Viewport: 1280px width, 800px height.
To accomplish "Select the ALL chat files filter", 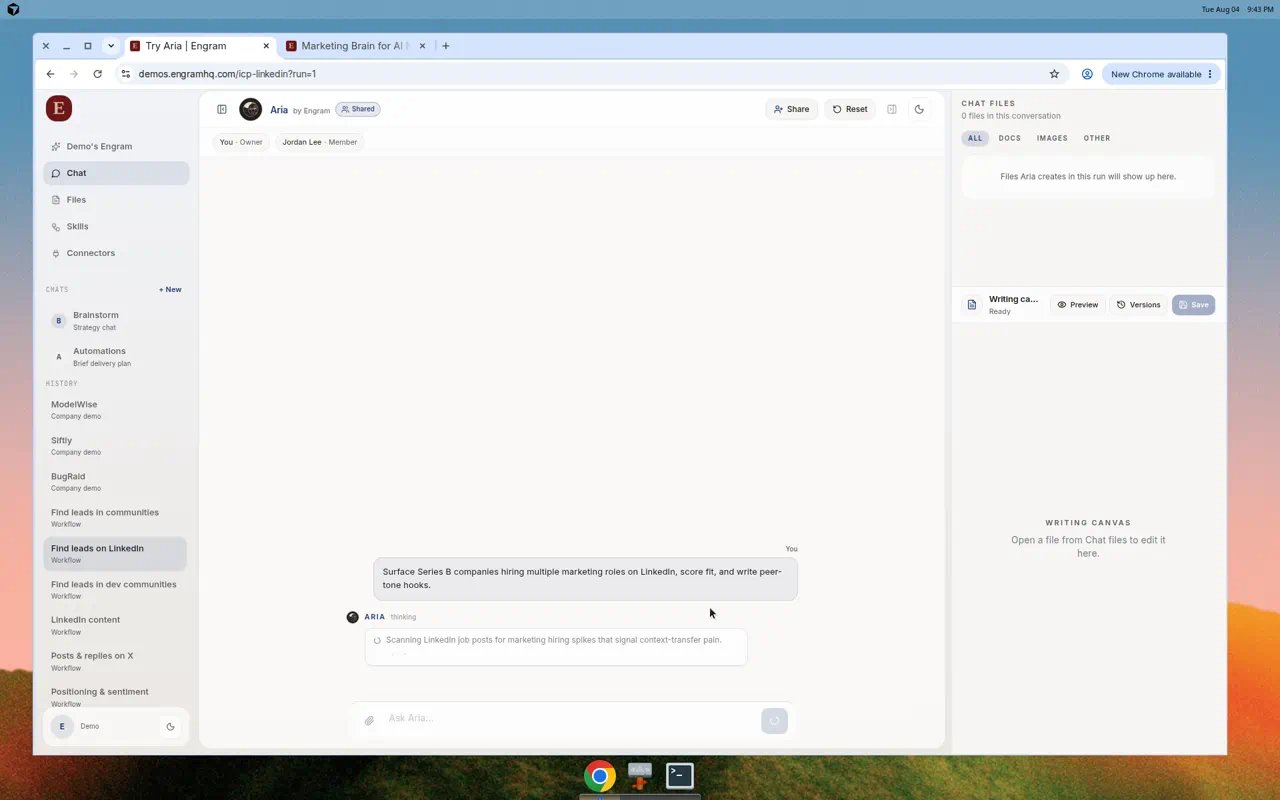I will coord(974,138).
